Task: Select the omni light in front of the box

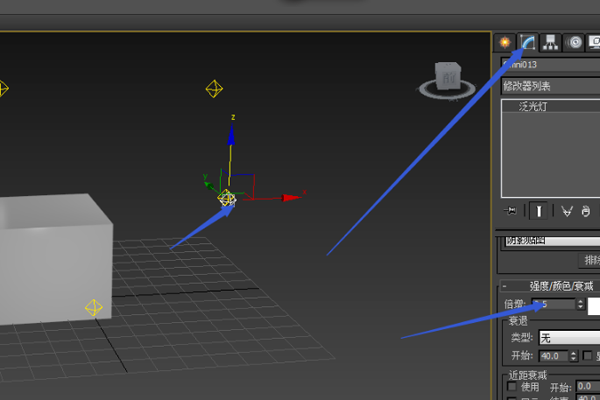Action: (x=93, y=308)
